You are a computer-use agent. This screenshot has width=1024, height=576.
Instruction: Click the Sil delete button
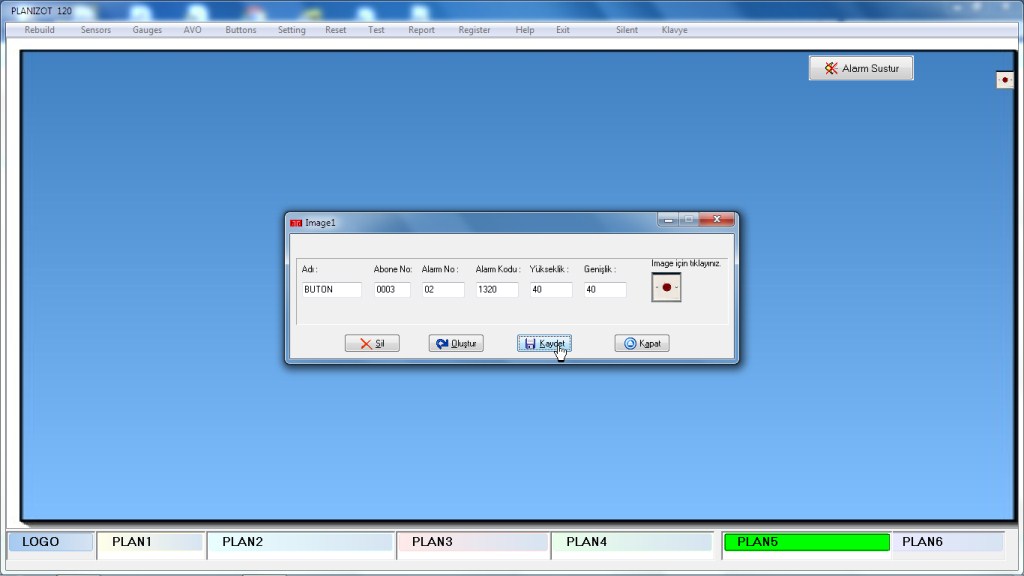pos(372,343)
